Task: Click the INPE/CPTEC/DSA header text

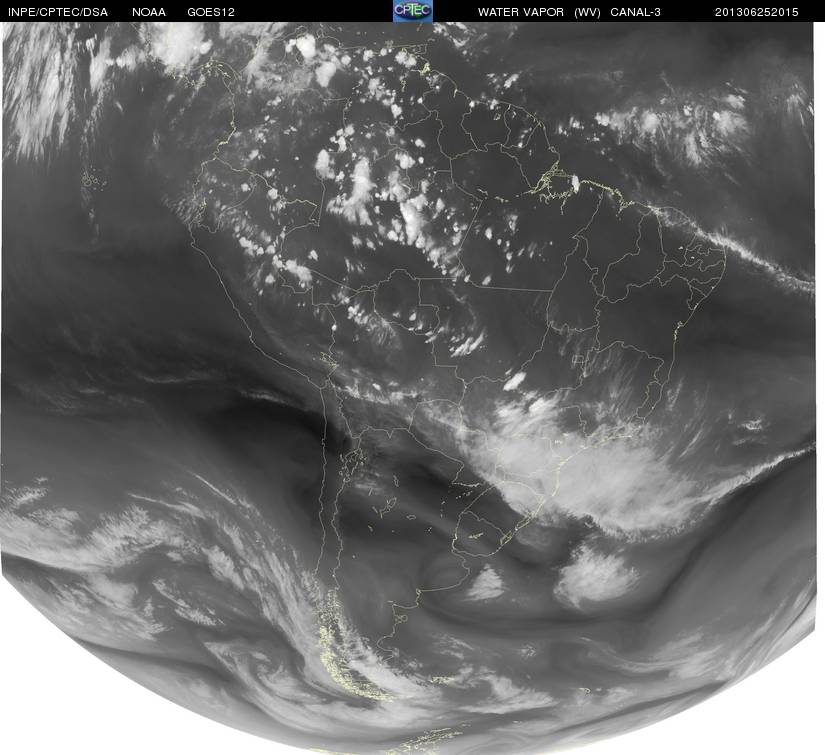Action: click(x=58, y=12)
